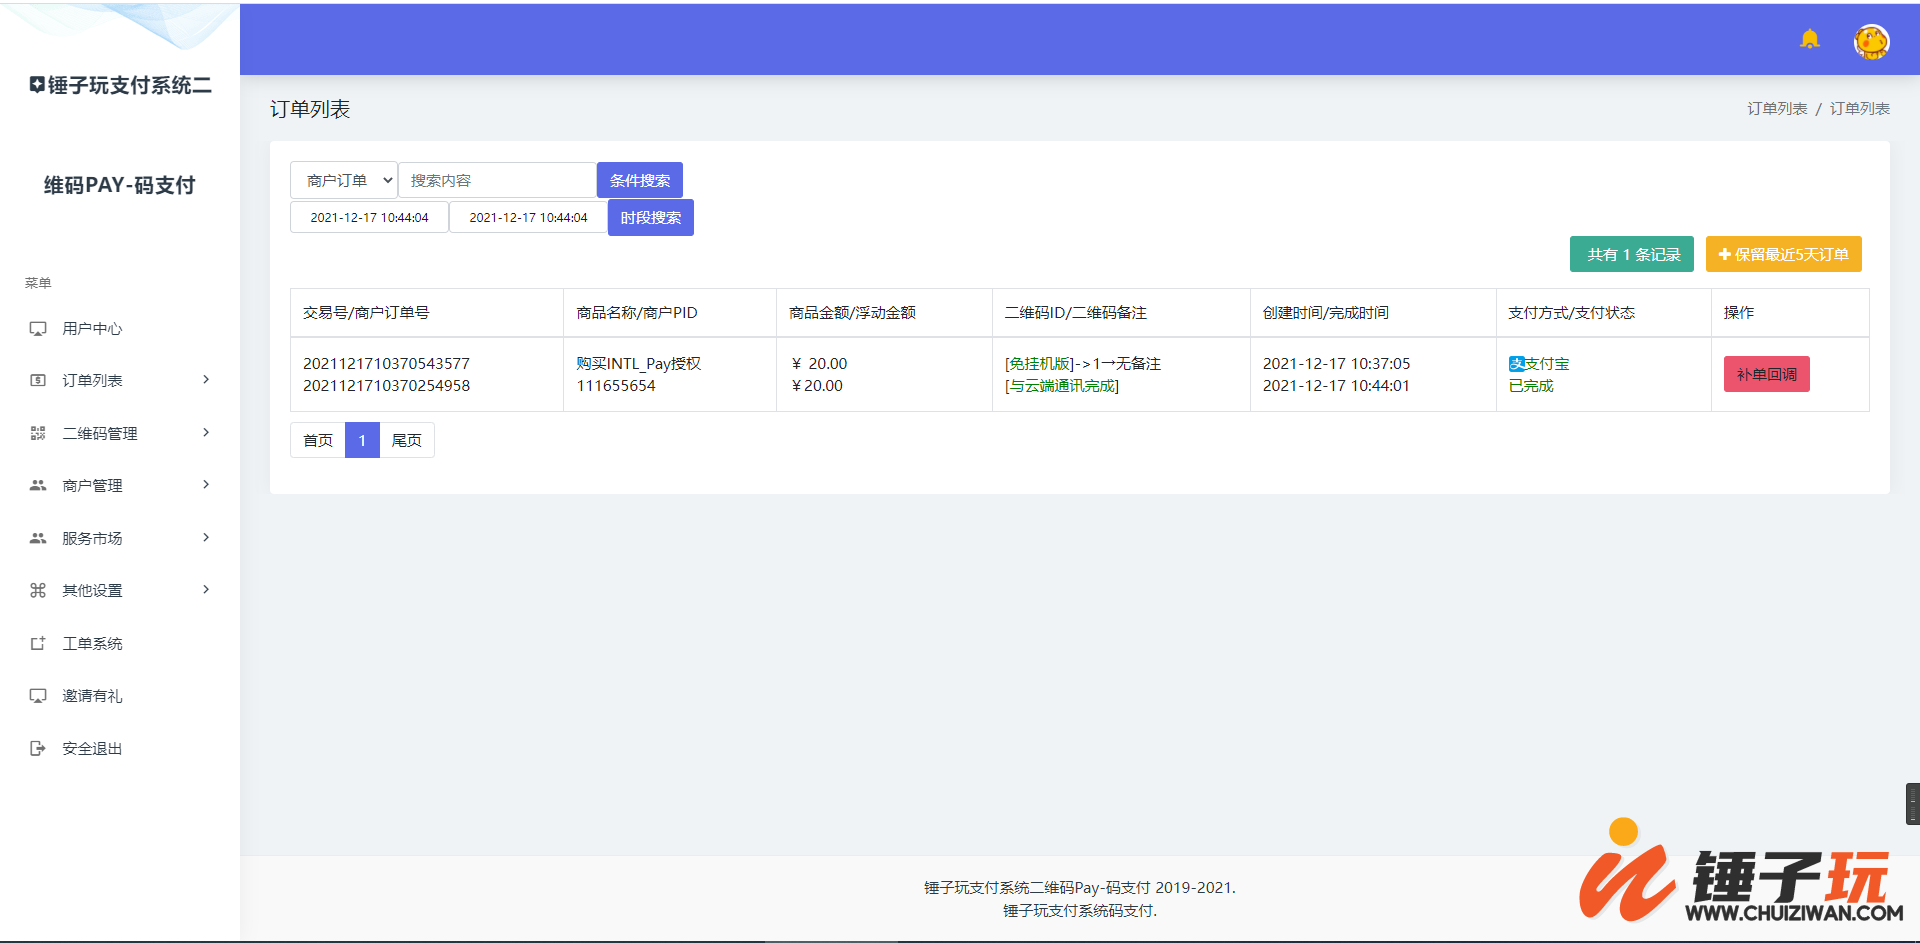Focus the 搜索内容 input field
This screenshot has width=1920, height=943.
pos(497,180)
